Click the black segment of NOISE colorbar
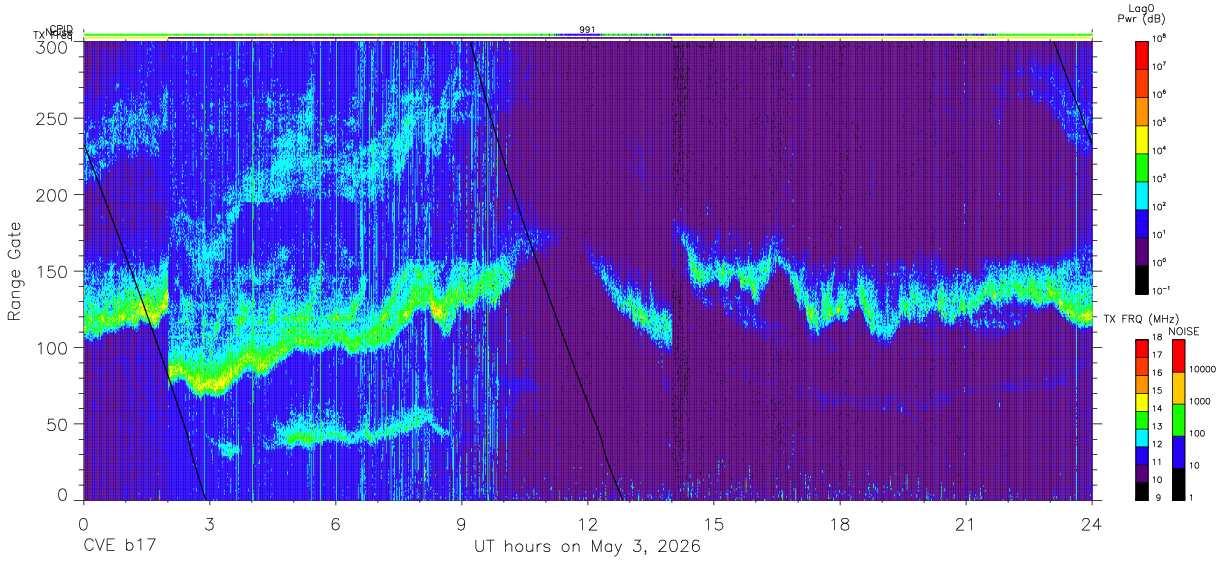 point(1178,484)
